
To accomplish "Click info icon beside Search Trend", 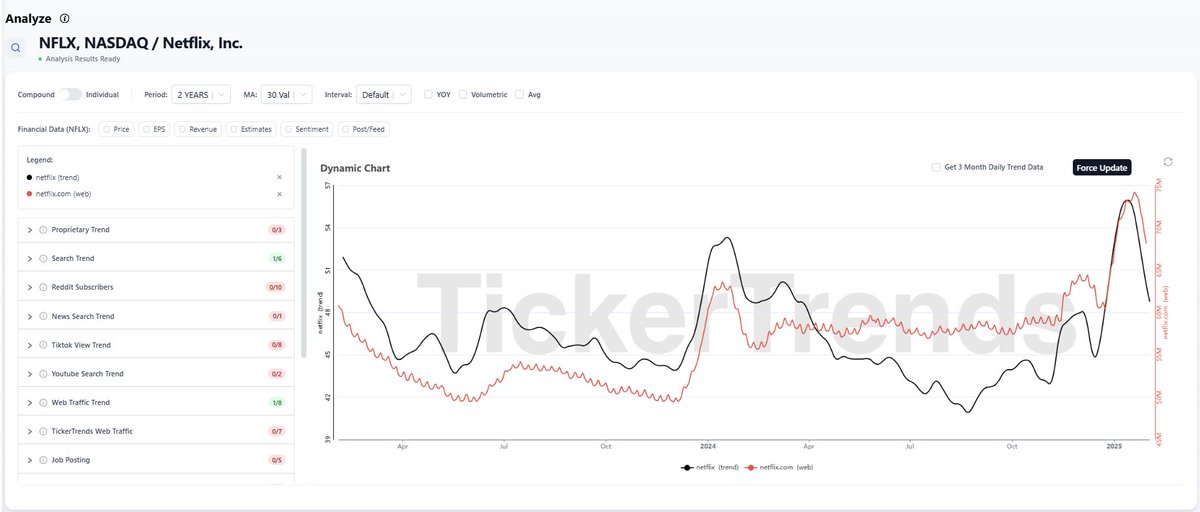I will coord(44,259).
